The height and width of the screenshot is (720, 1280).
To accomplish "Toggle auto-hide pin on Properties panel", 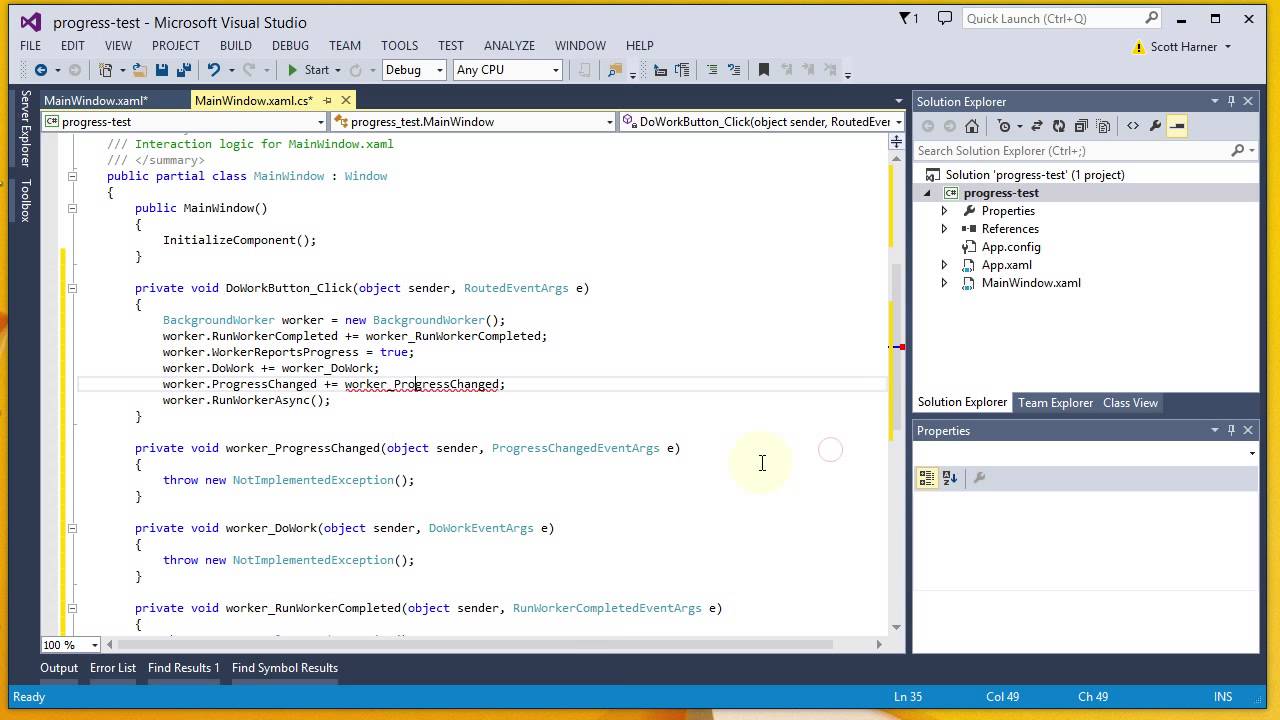I will coord(1232,430).
